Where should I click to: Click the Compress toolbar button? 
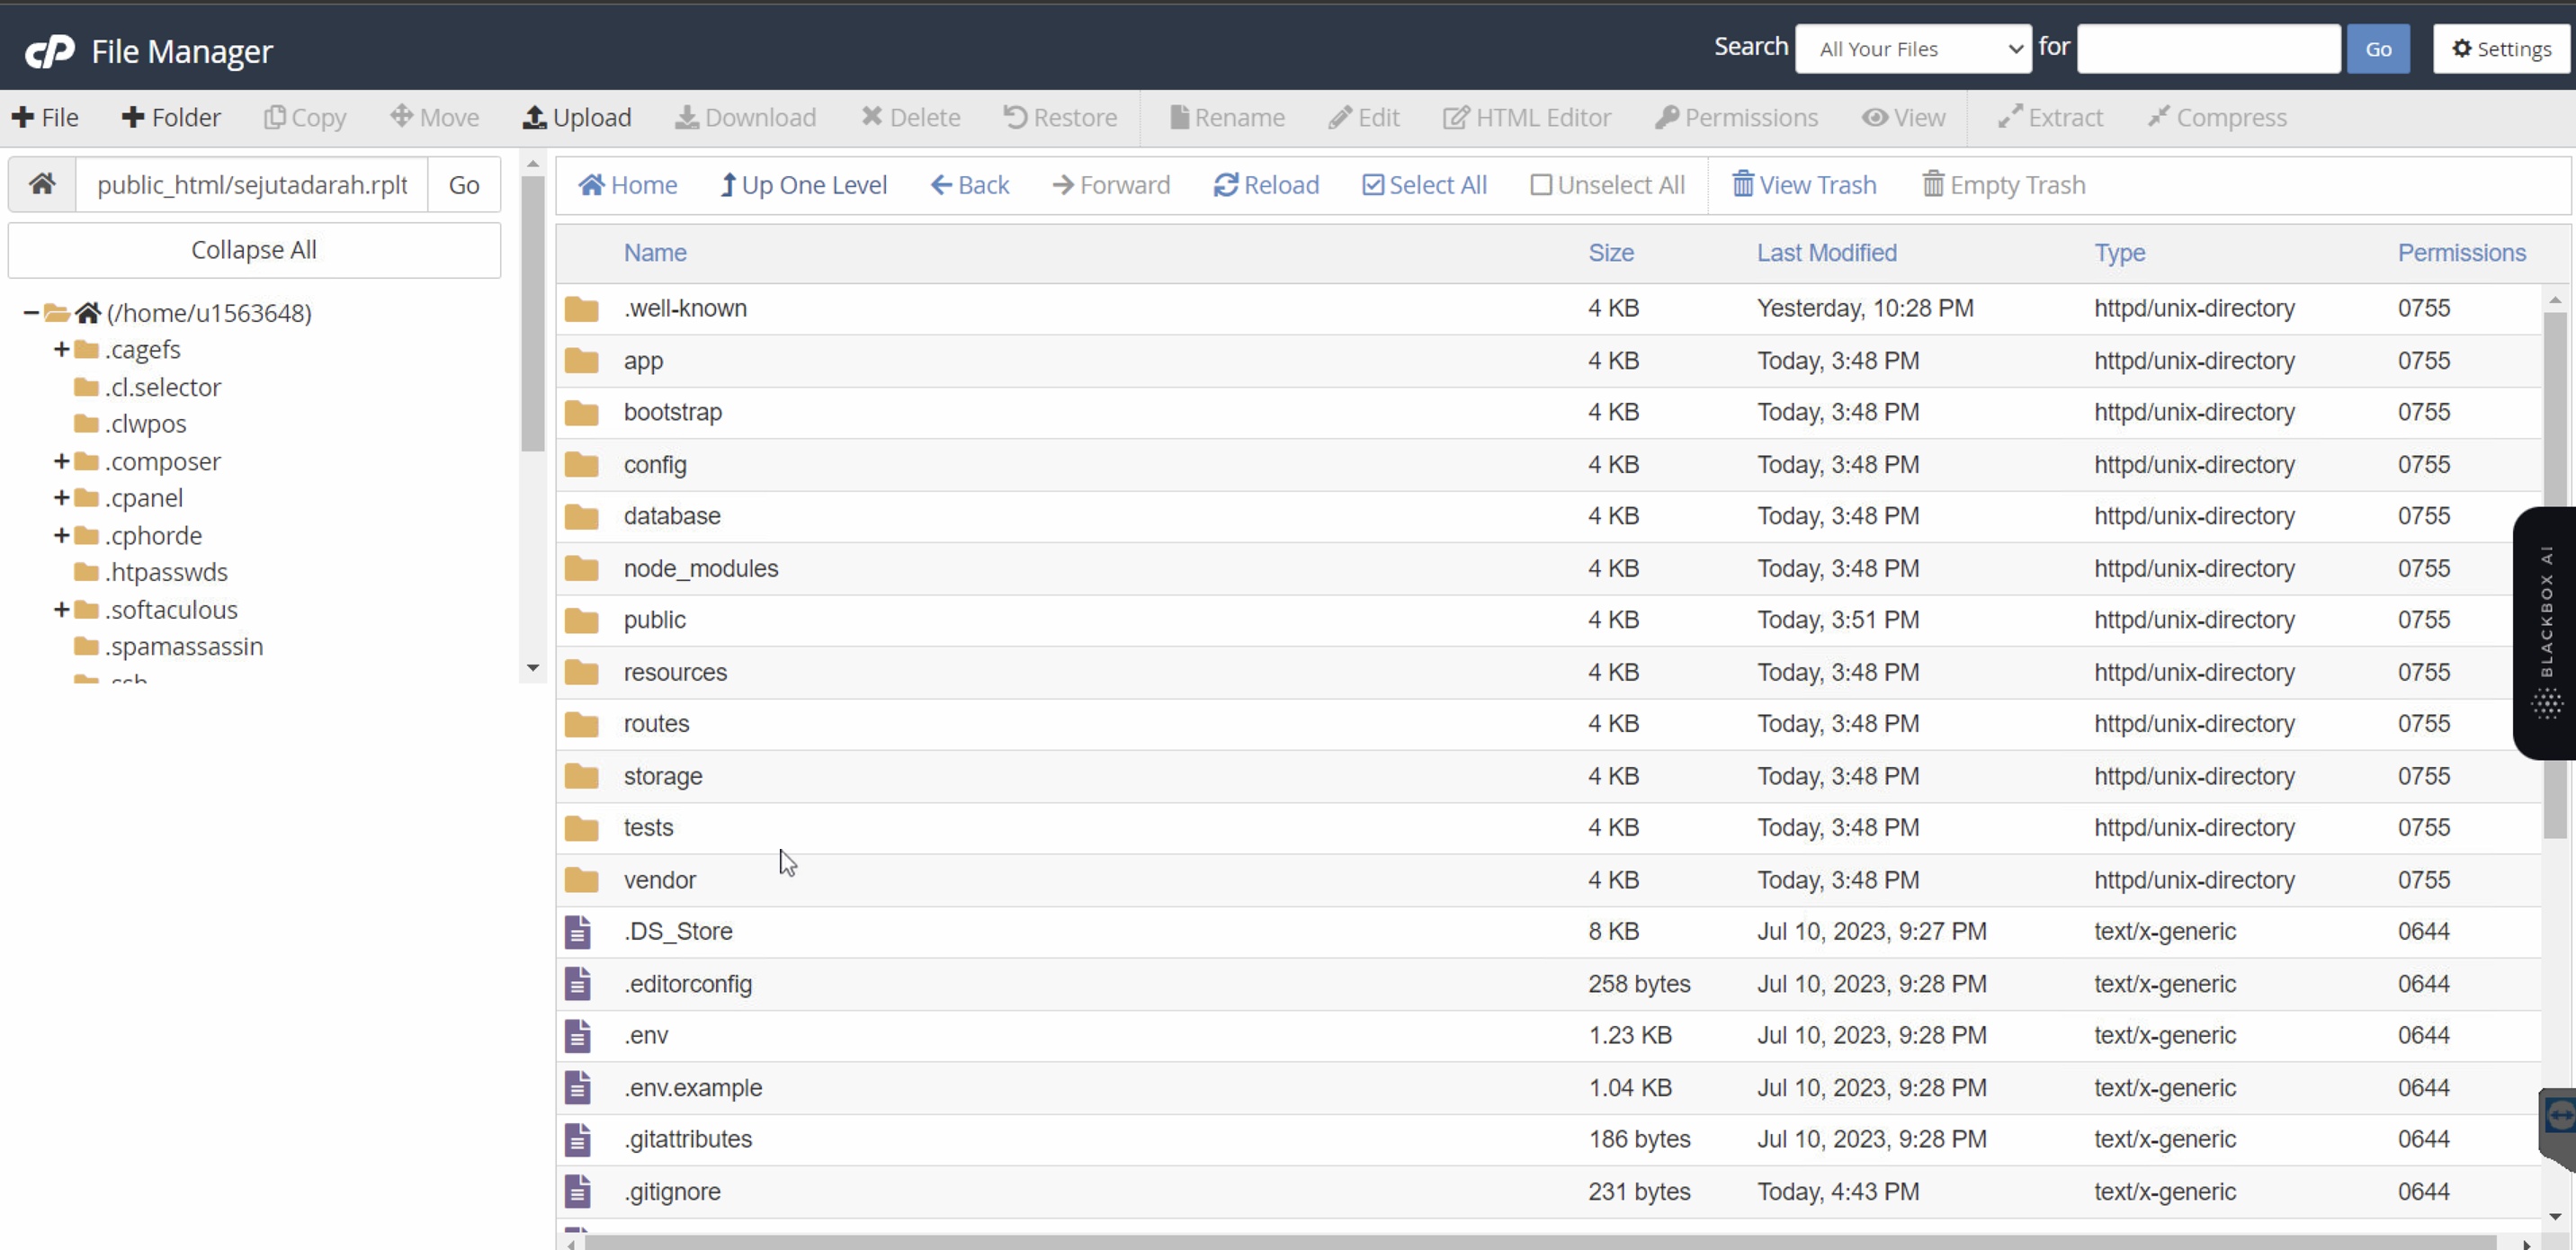[x=2217, y=118]
